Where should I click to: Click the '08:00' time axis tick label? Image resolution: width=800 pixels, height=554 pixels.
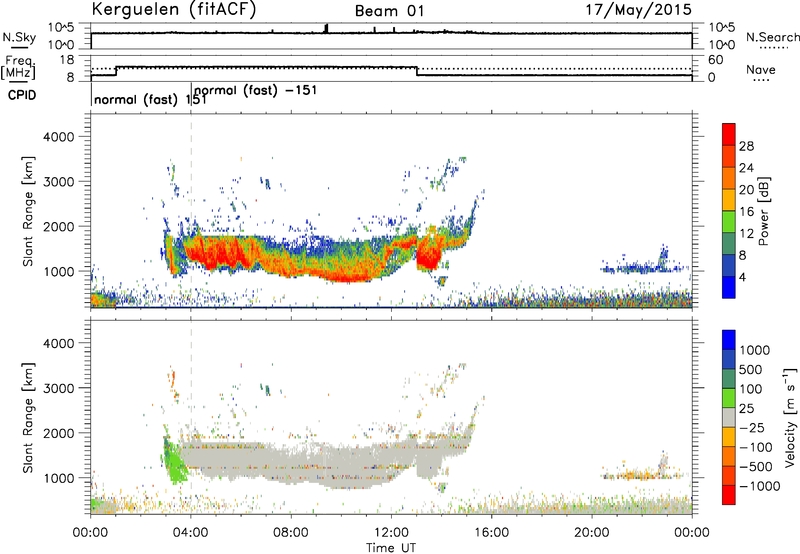(x=290, y=533)
